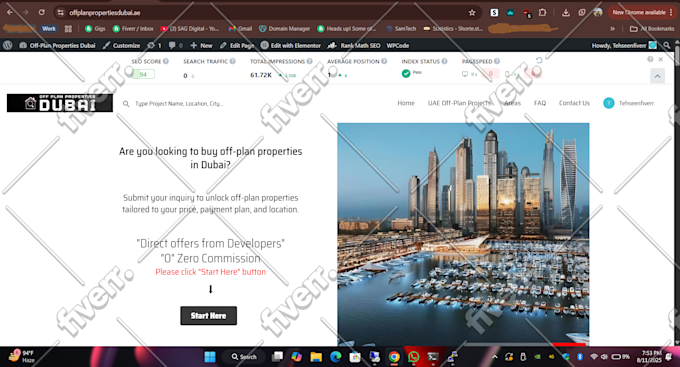
Task: Close the Rank Math analytics bar
Action: tap(660, 59)
